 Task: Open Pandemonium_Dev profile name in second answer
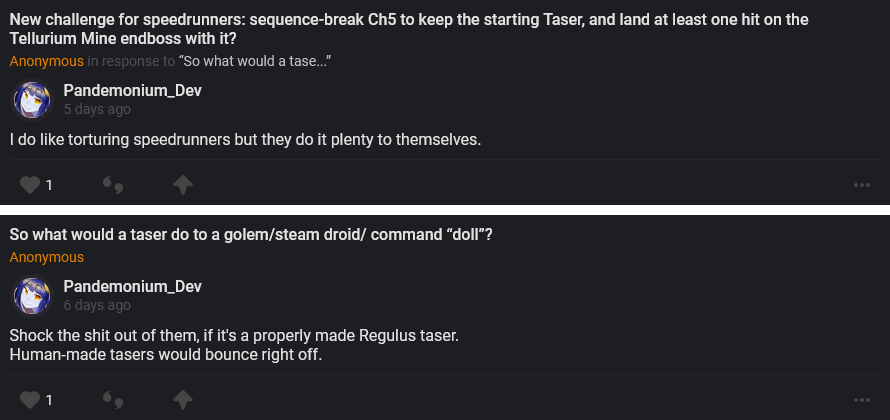[132, 287]
